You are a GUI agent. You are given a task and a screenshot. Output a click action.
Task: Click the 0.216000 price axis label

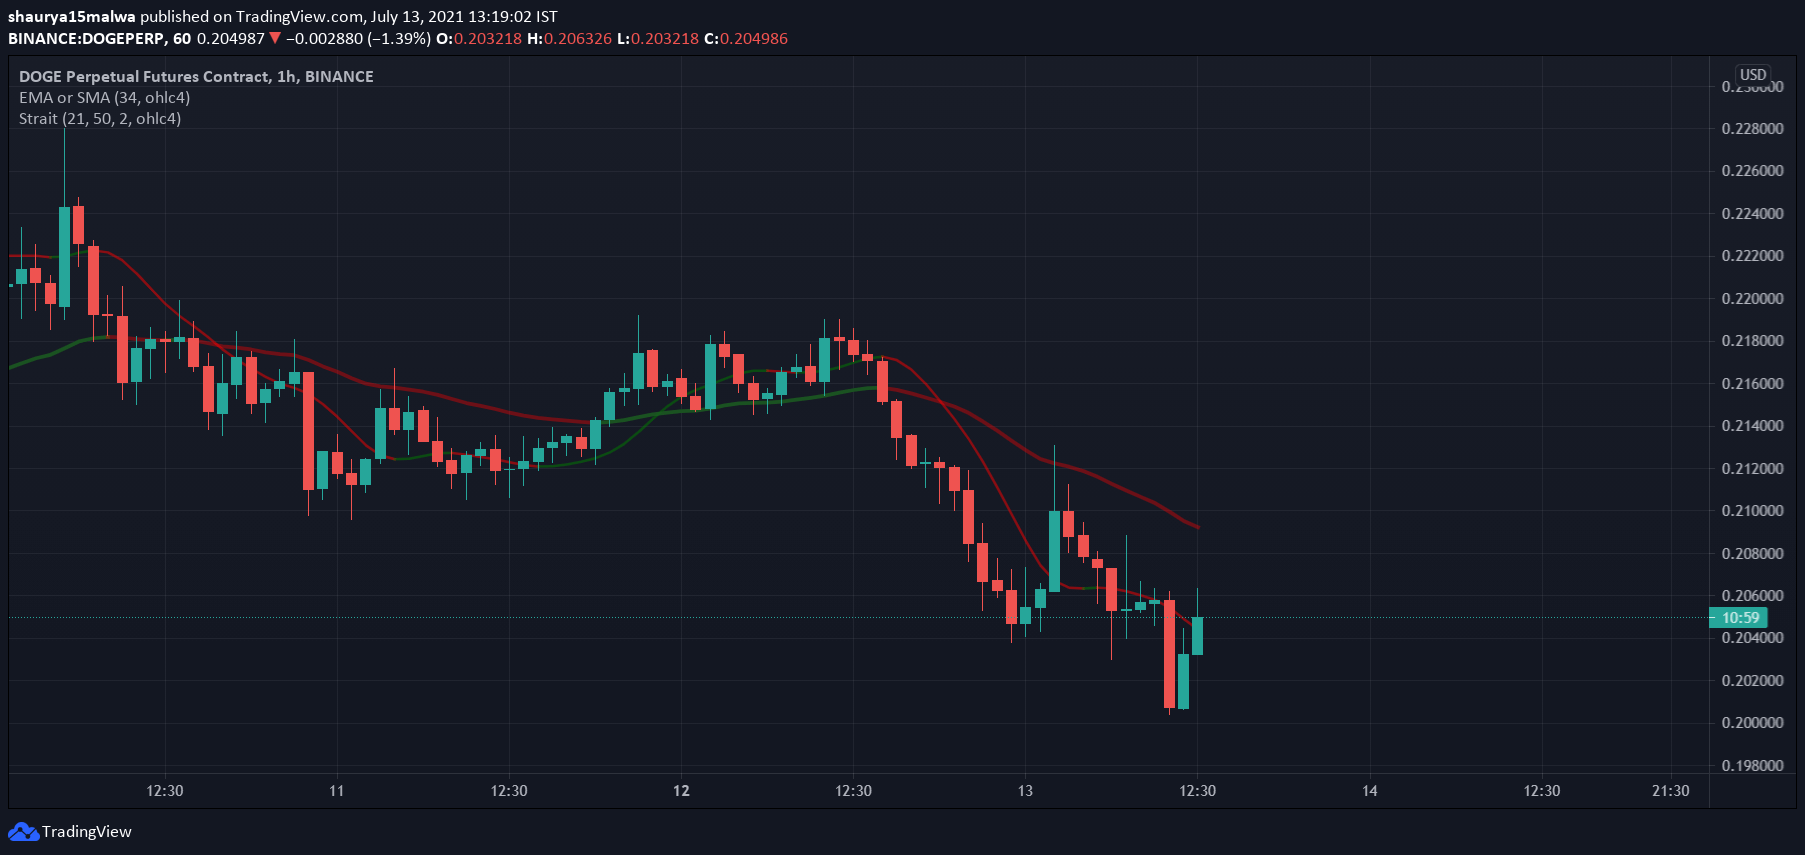[x=1752, y=383]
